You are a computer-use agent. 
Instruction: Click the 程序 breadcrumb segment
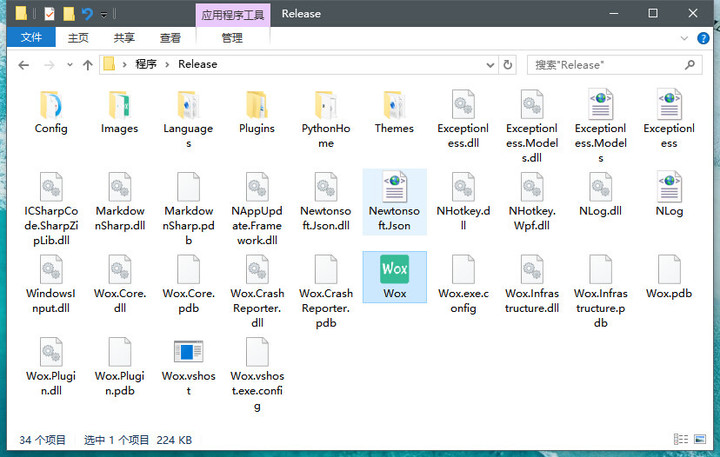(146, 64)
